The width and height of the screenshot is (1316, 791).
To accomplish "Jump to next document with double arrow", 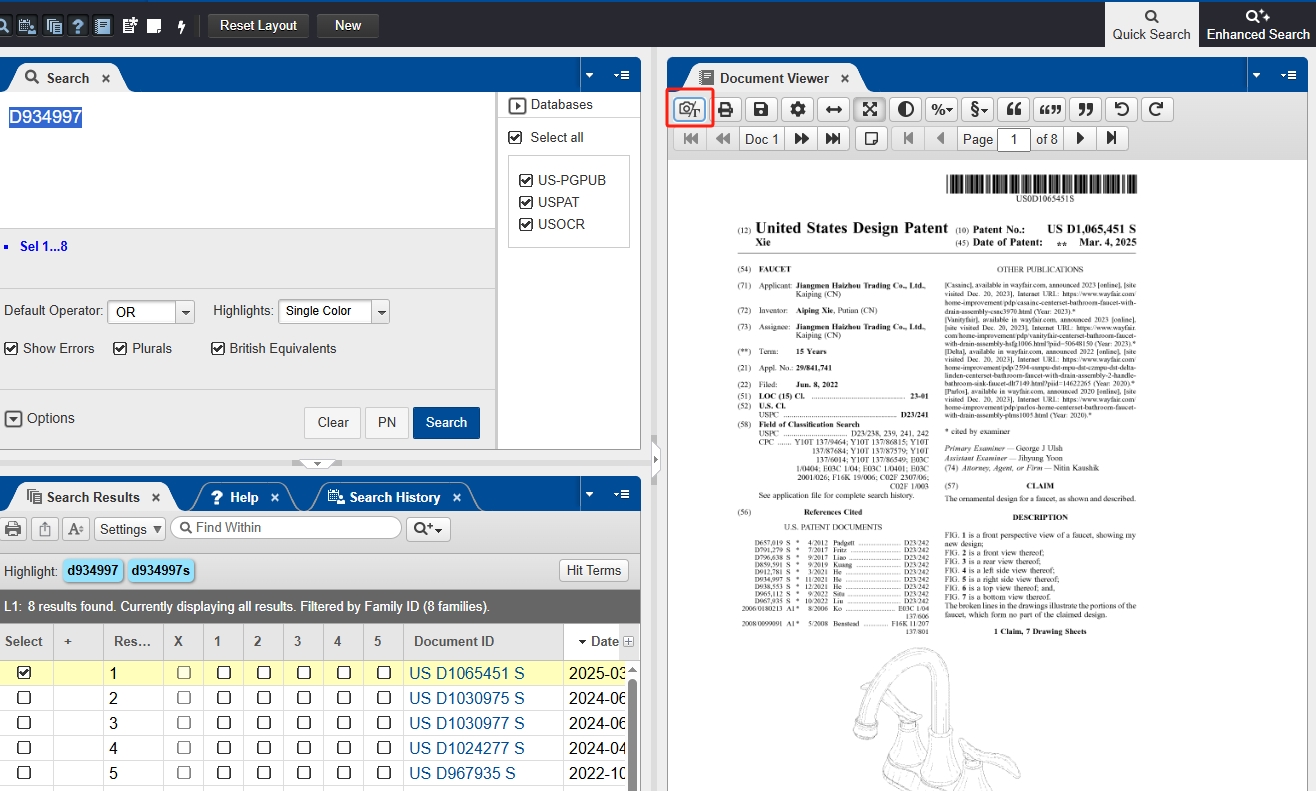I will point(801,139).
